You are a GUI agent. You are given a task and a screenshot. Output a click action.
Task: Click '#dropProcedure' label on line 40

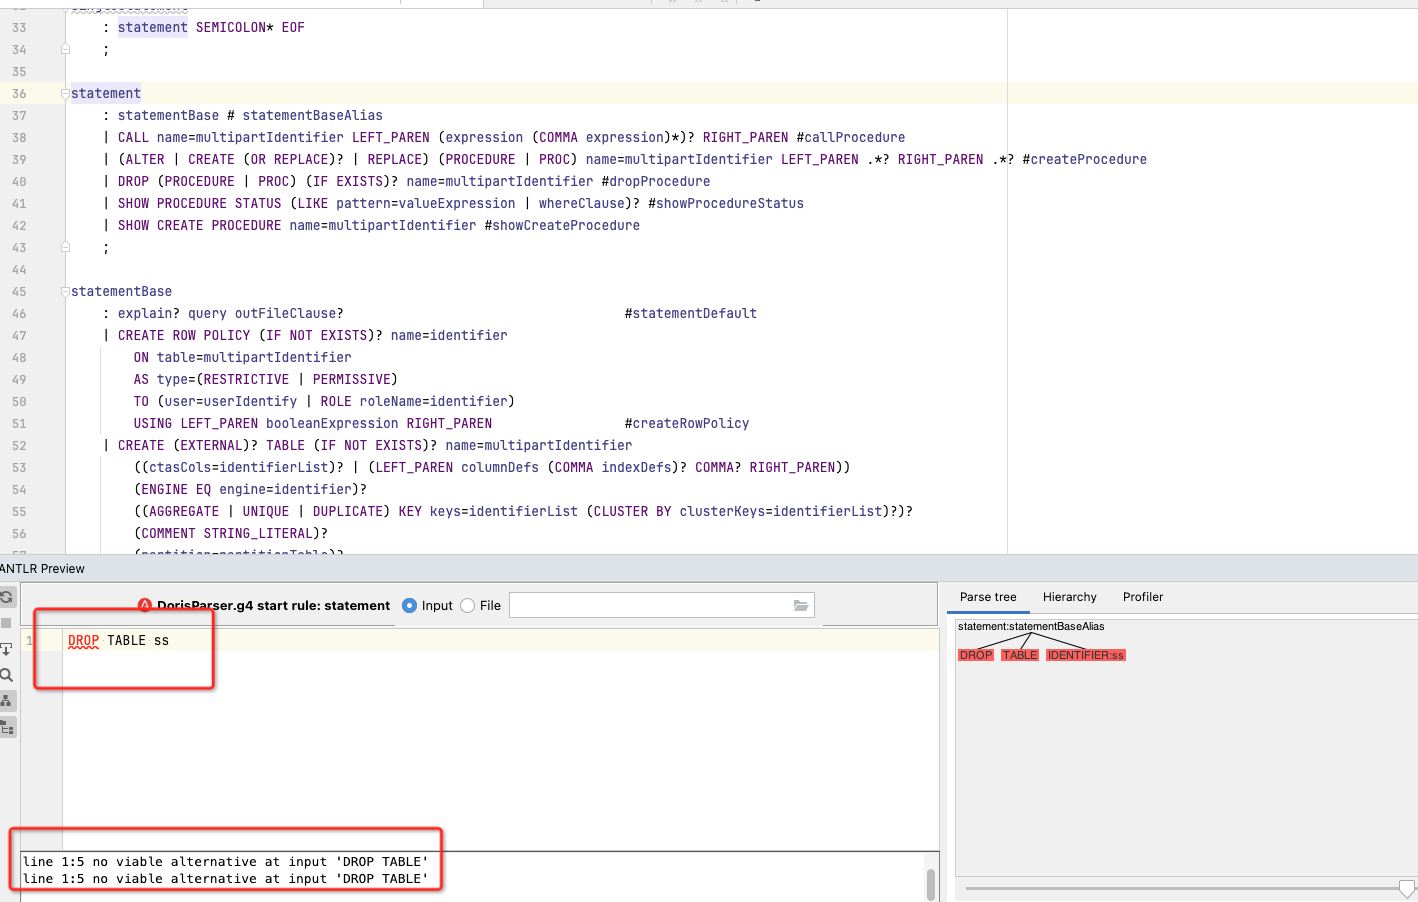(x=656, y=182)
